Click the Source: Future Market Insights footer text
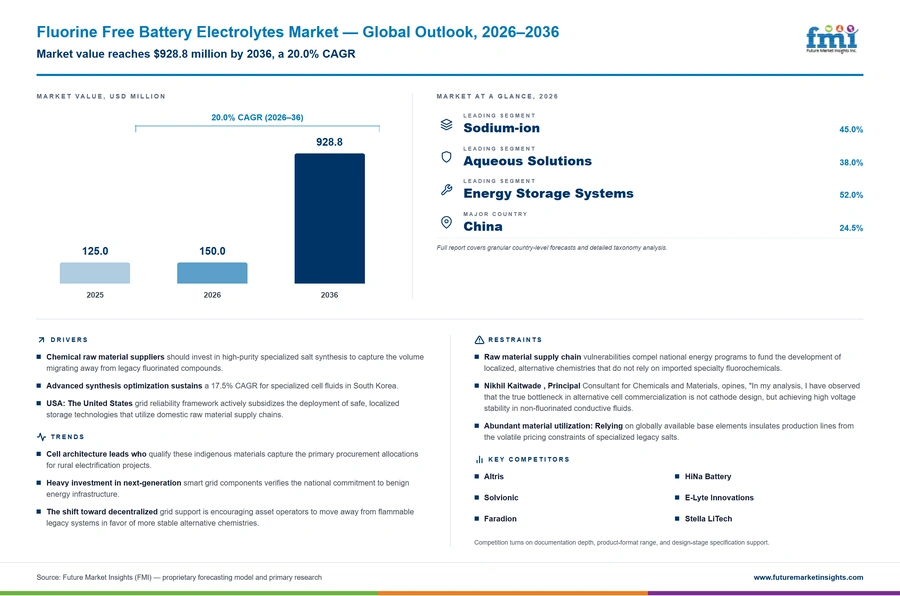This screenshot has height=596, width=900. click(x=179, y=578)
